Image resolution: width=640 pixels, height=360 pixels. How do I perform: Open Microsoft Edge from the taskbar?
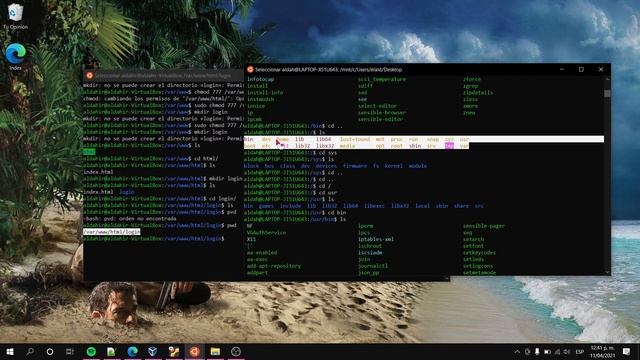pyautogui.click(x=132, y=351)
